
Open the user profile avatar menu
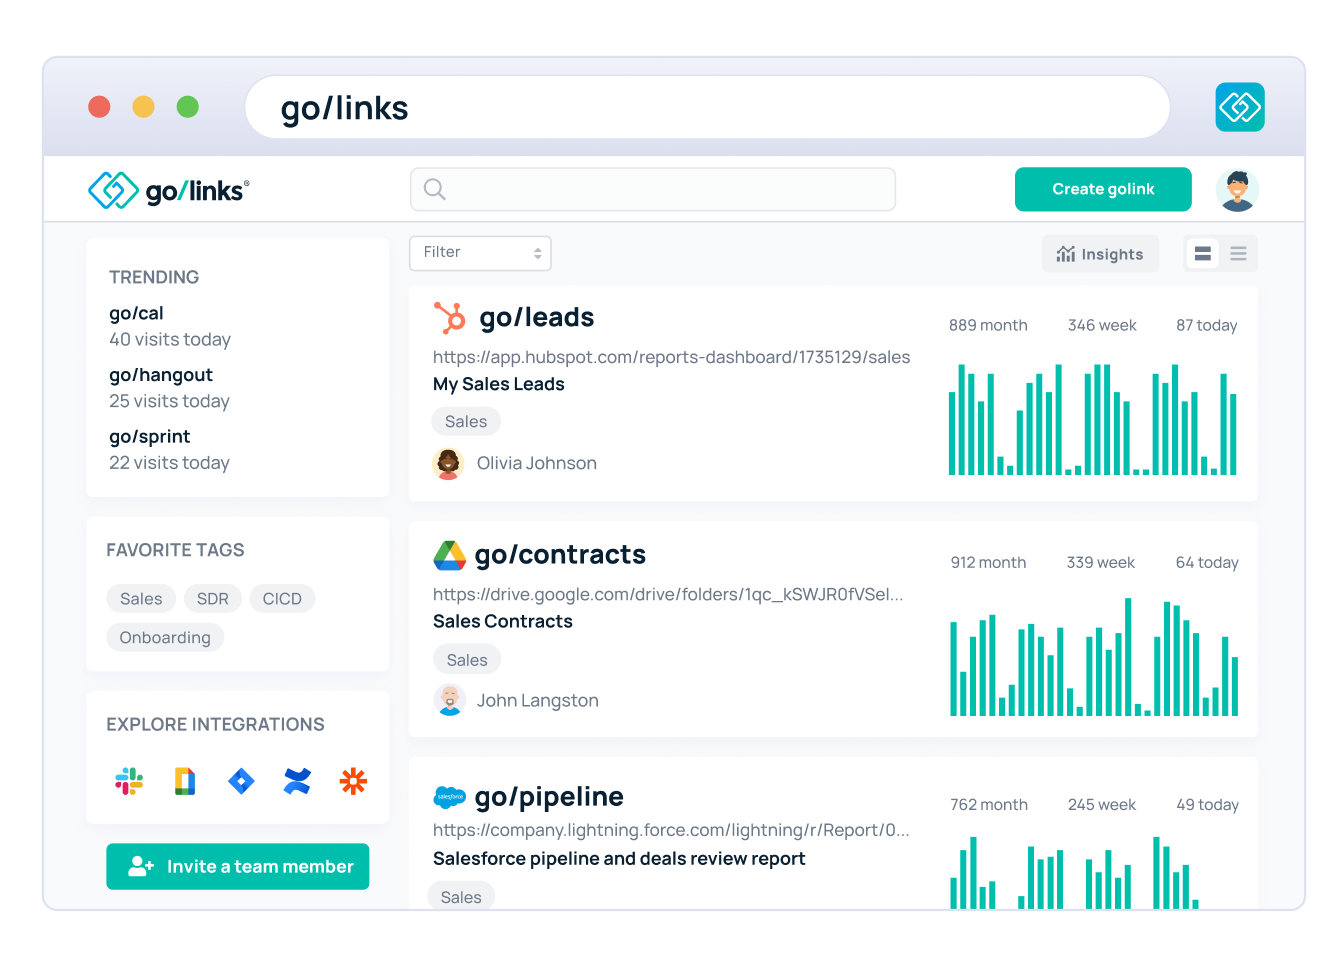[1237, 189]
